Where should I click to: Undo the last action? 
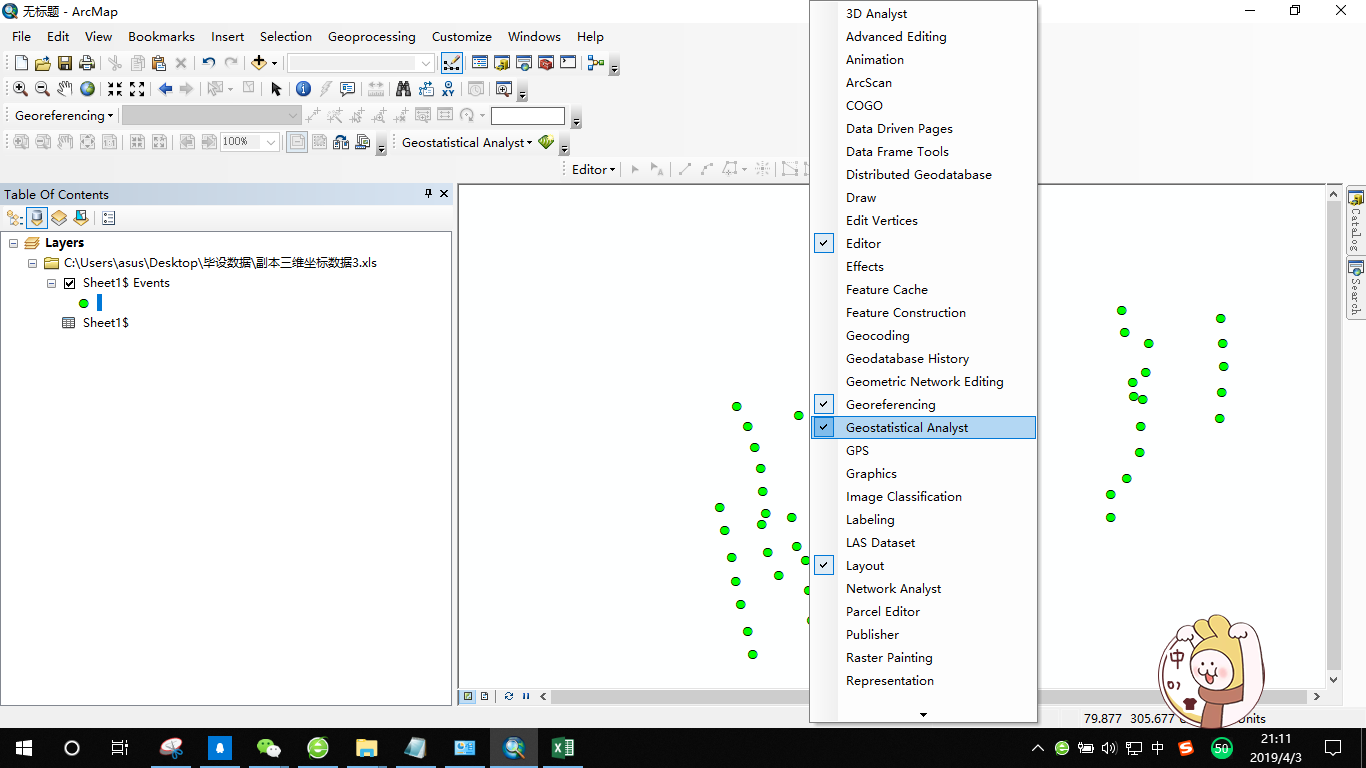pos(208,63)
